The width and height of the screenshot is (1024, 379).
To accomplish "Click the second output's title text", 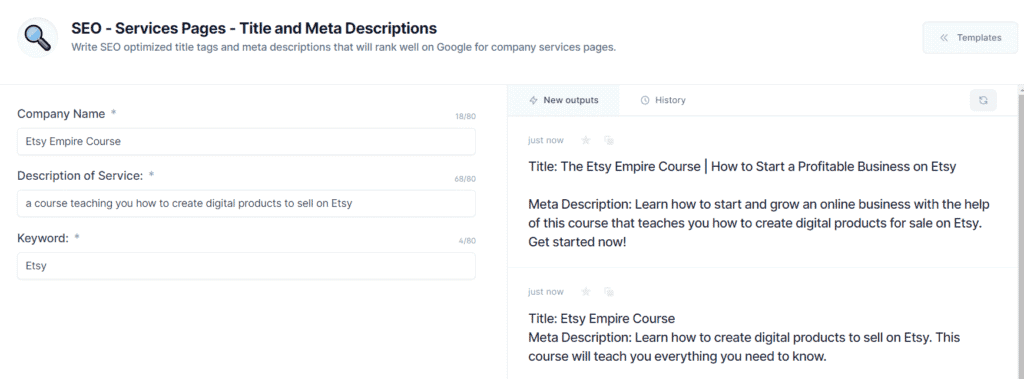I will click(601, 319).
